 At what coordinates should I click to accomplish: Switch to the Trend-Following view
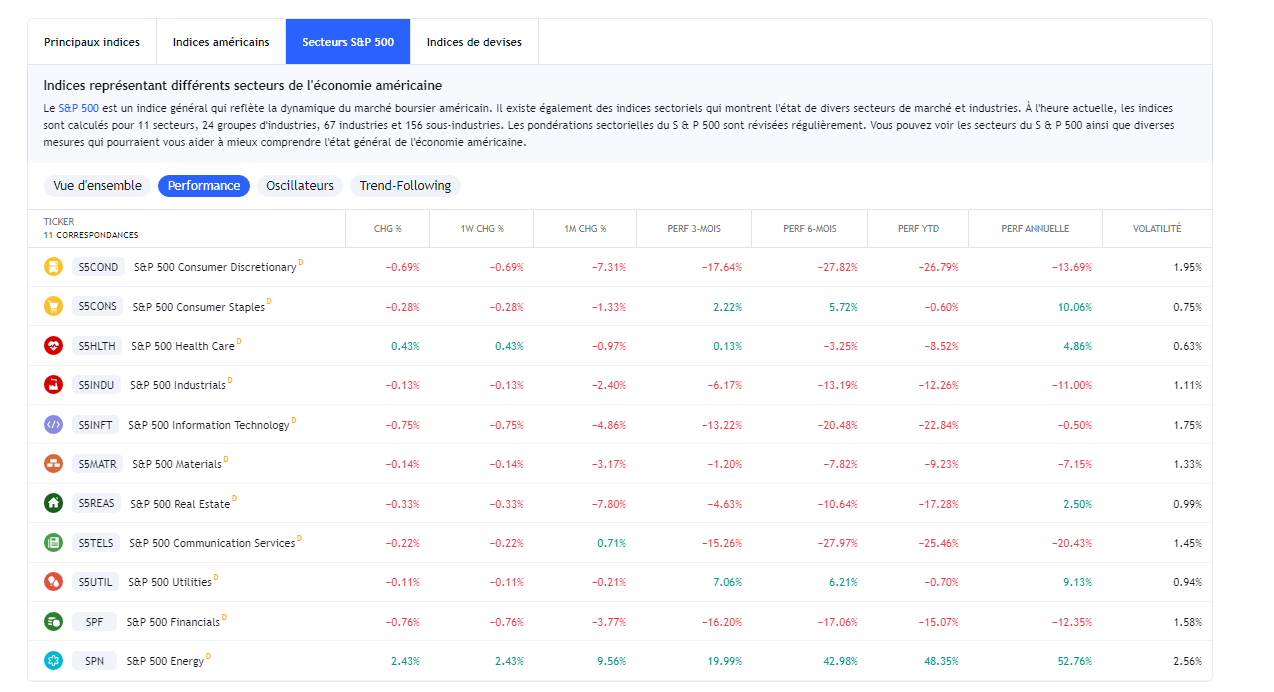(405, 186)
